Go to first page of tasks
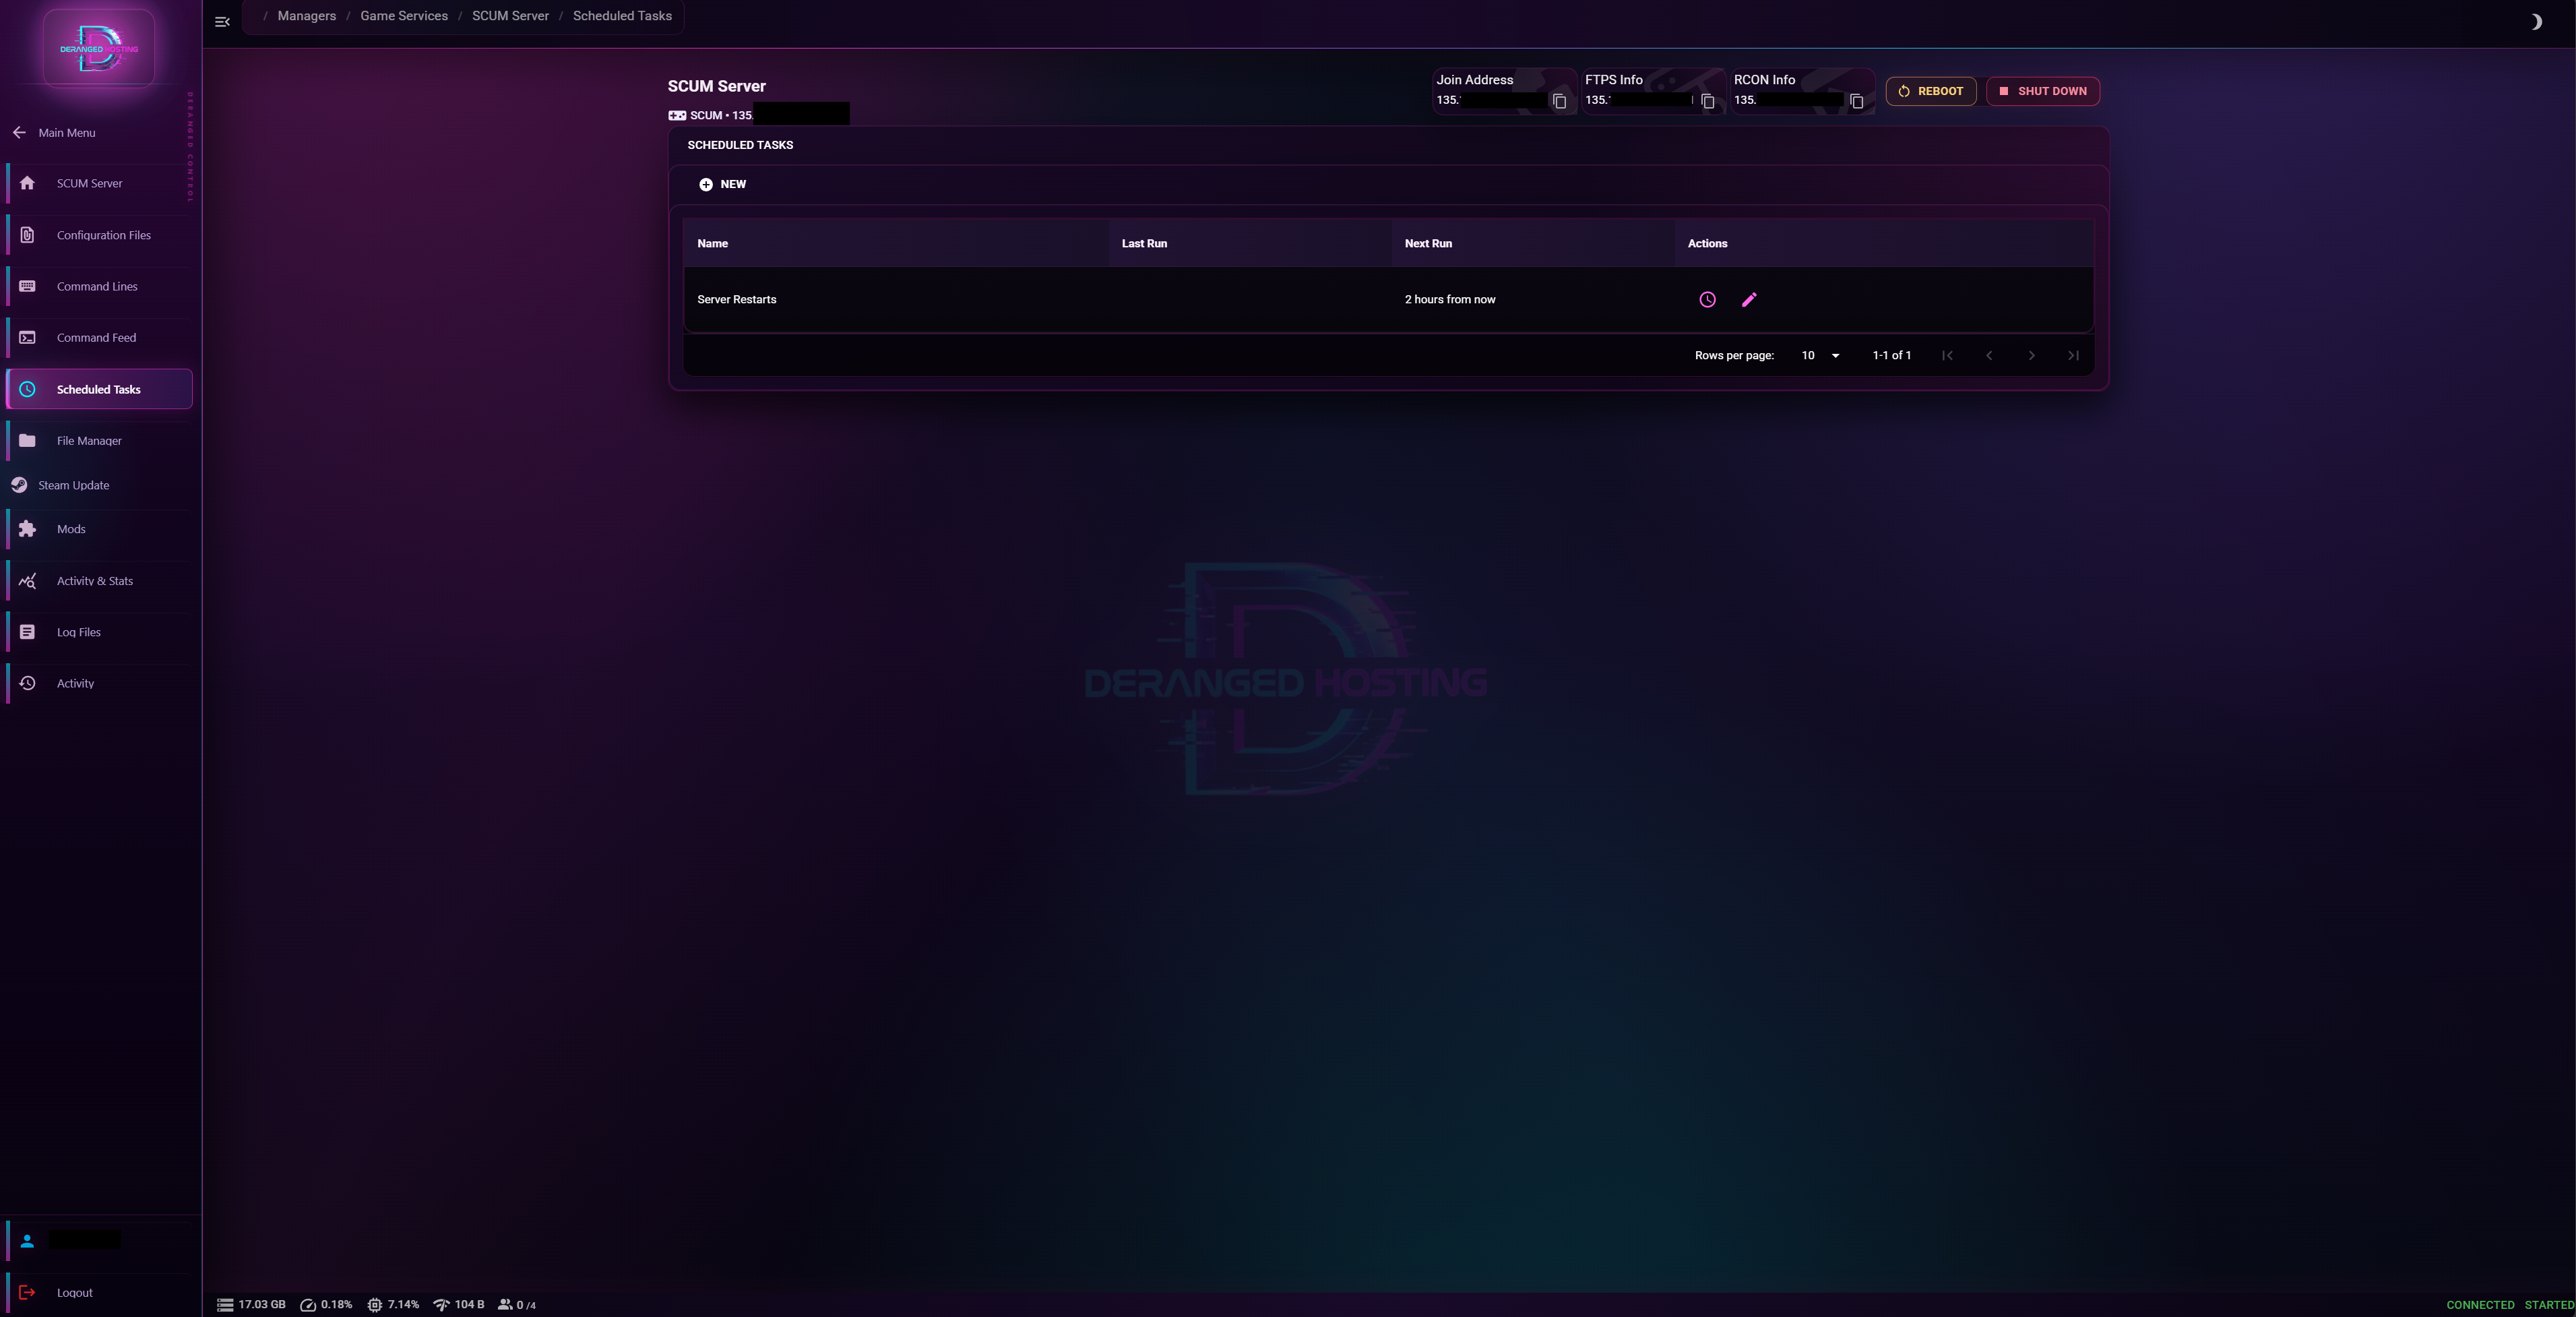2576x1317 pixels. 1947,356
